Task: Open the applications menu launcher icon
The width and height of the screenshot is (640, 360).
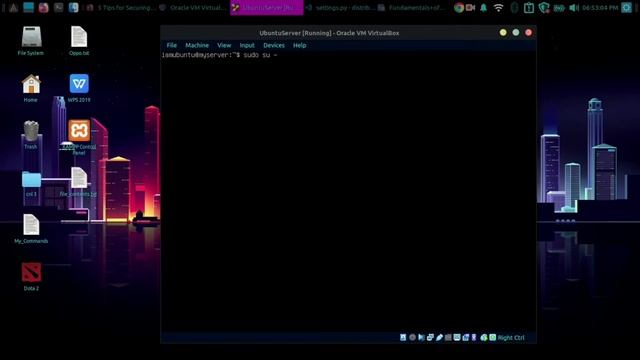Action: click(x=13, y=7)
